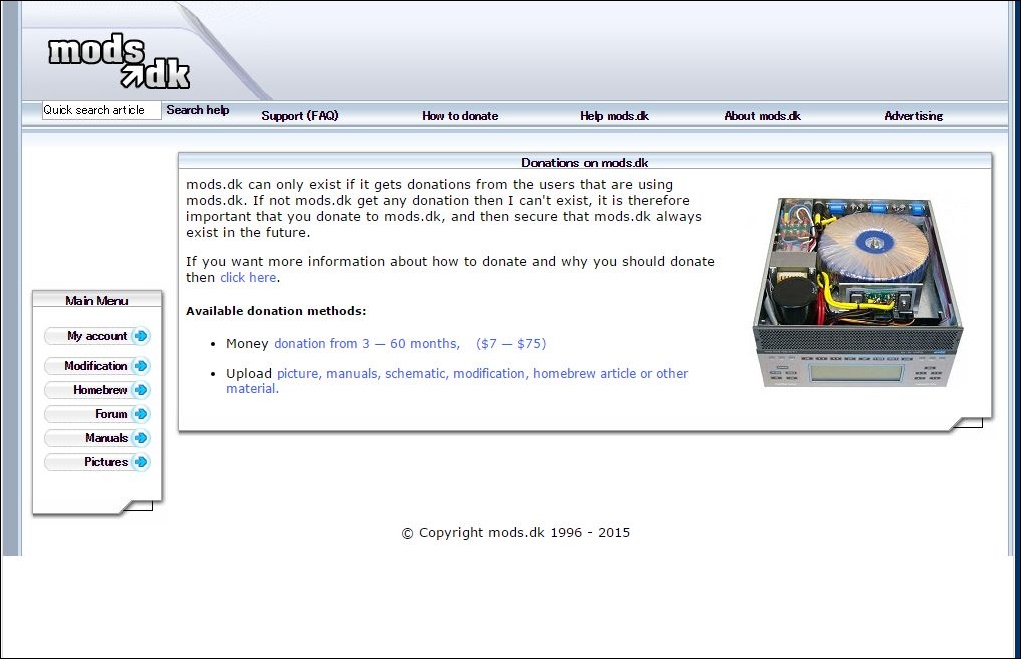This screenshot has width=1021, height=659.
Task: Open the Pictures section
Action: point(97,462)
